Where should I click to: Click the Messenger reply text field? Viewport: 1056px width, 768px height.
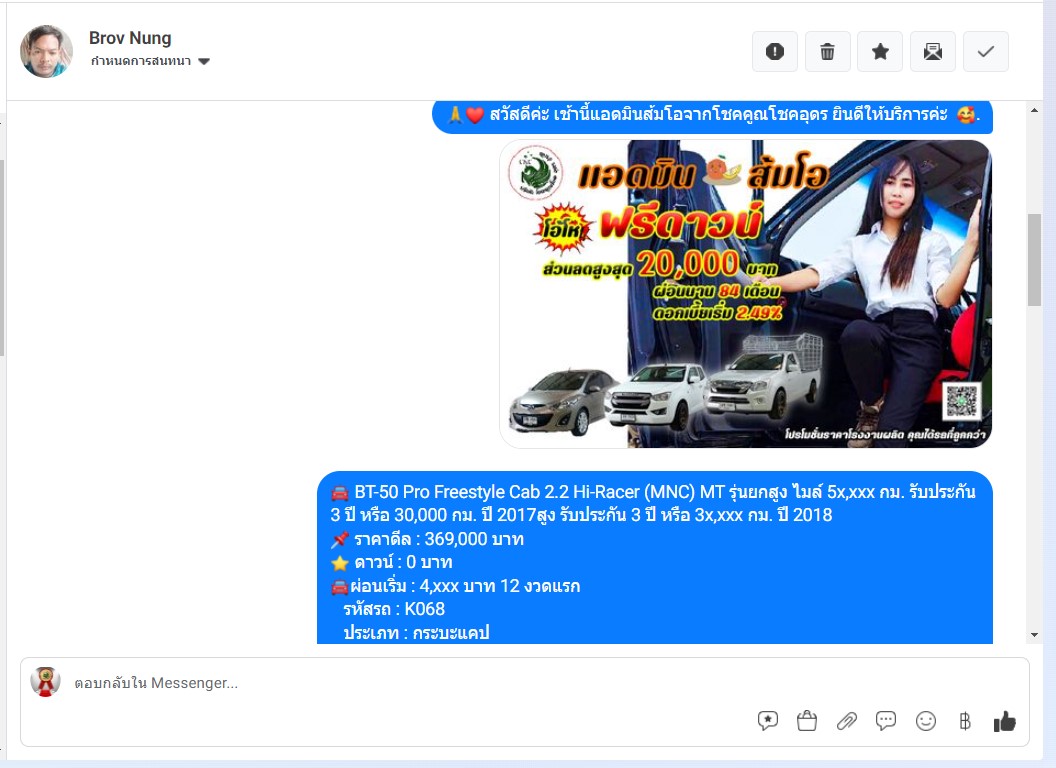tap(400, 683)
